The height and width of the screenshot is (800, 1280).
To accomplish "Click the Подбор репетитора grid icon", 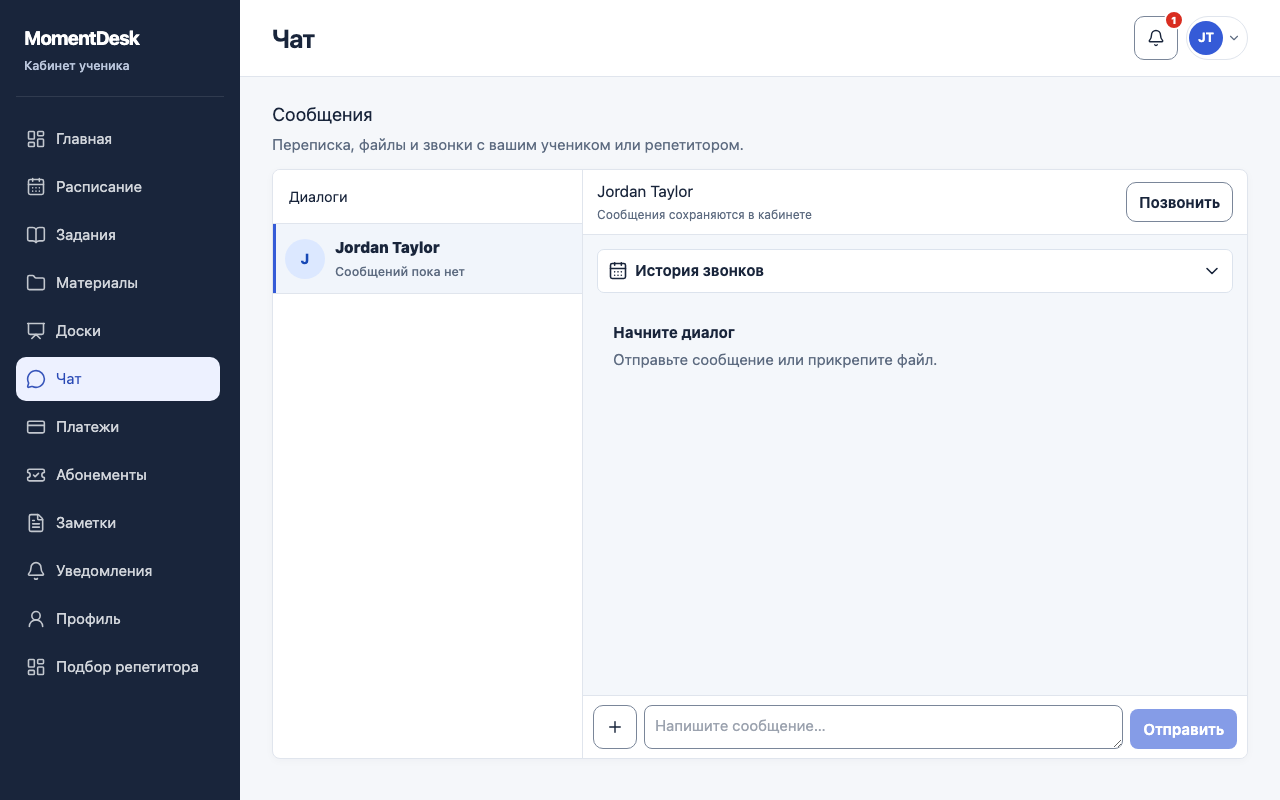I will pyautogui.click(x=36, y=667).
